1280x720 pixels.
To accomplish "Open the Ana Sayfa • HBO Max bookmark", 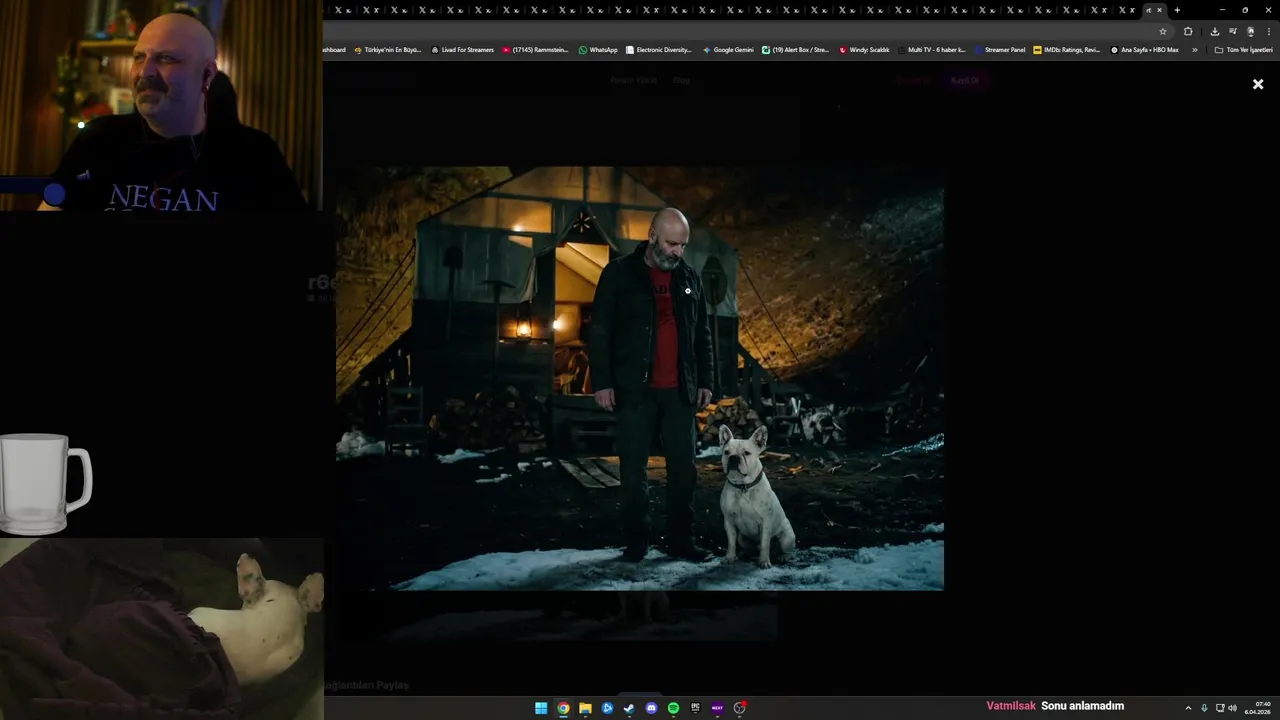I will 1144,49.
